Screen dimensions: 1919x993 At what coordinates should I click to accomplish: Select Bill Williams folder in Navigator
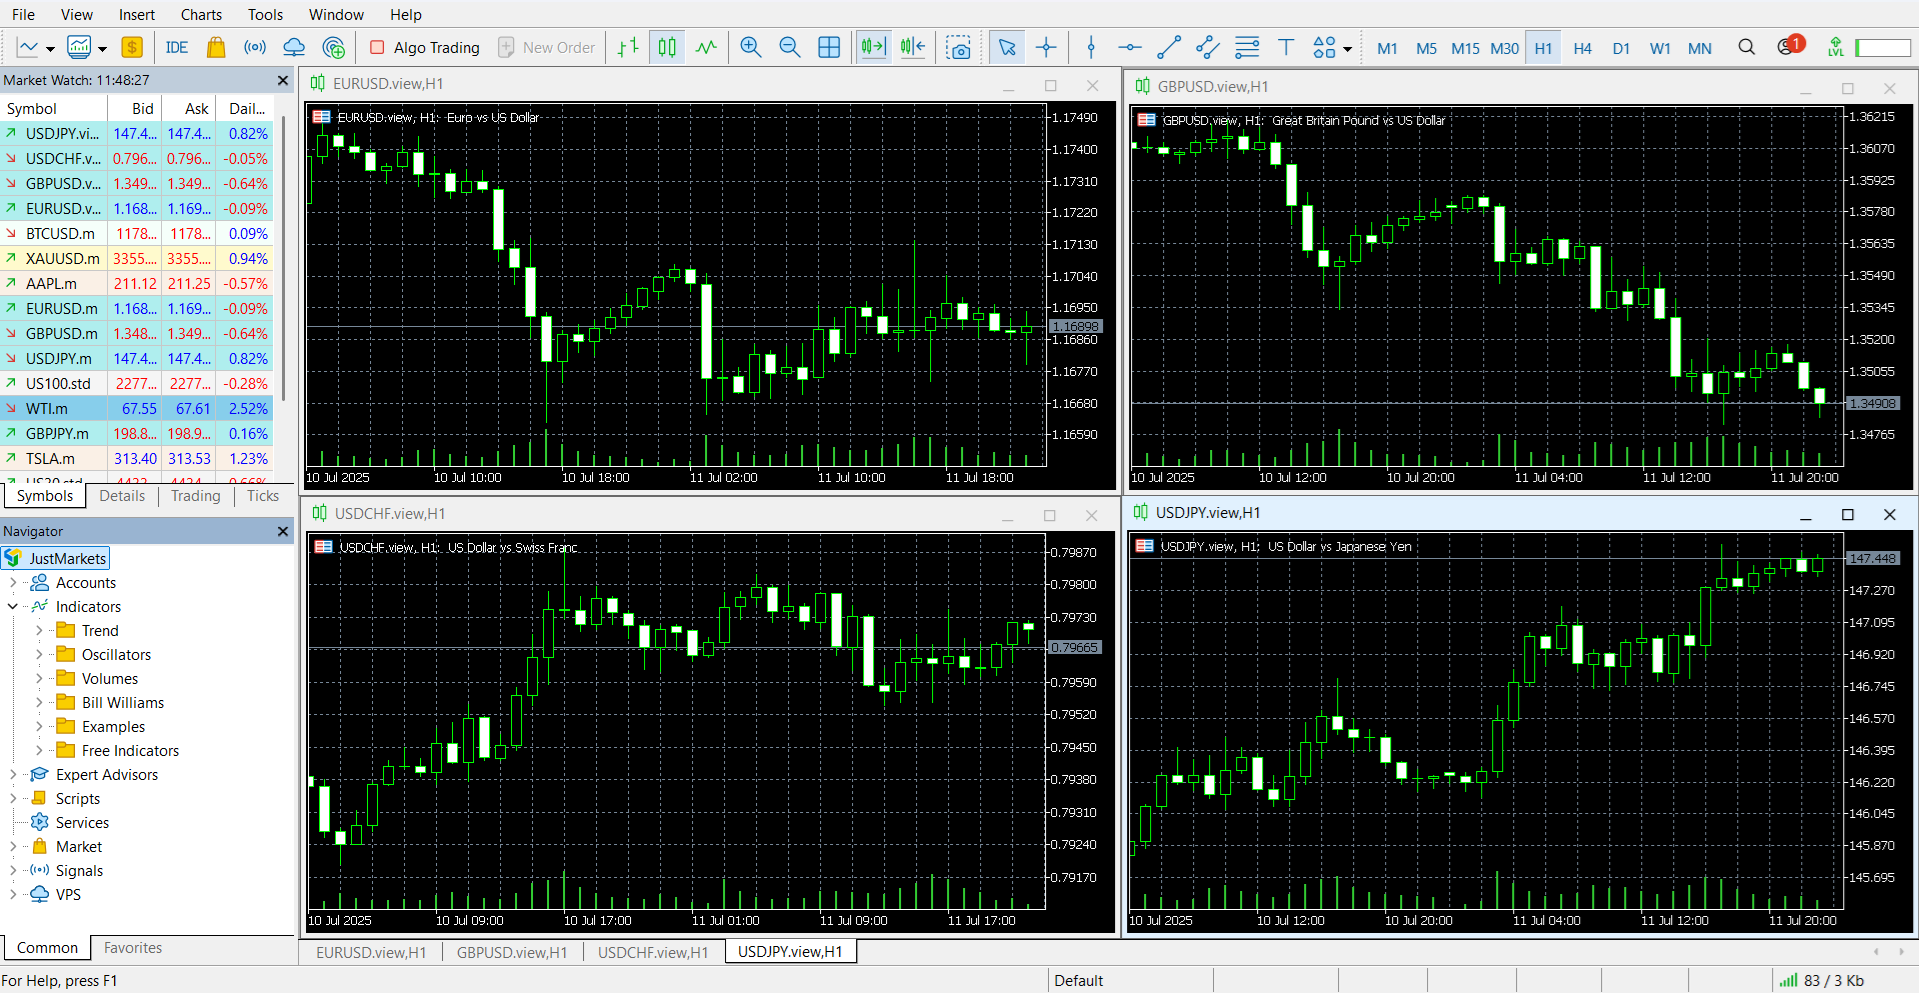coord(123,703)
